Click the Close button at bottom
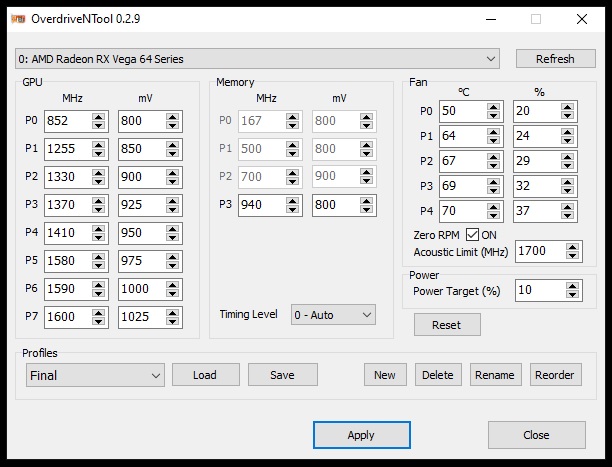 (536, 435)
